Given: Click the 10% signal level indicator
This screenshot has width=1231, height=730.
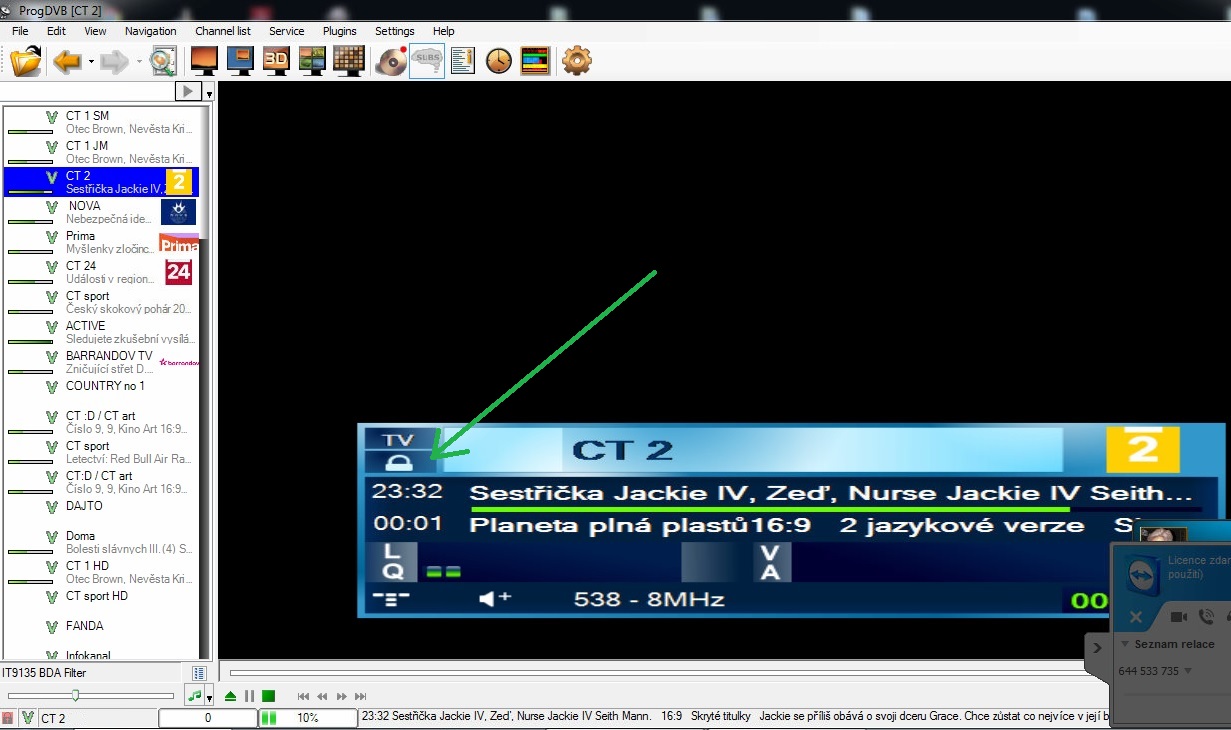Looking at the screenshot, I should tap(307, 718).
